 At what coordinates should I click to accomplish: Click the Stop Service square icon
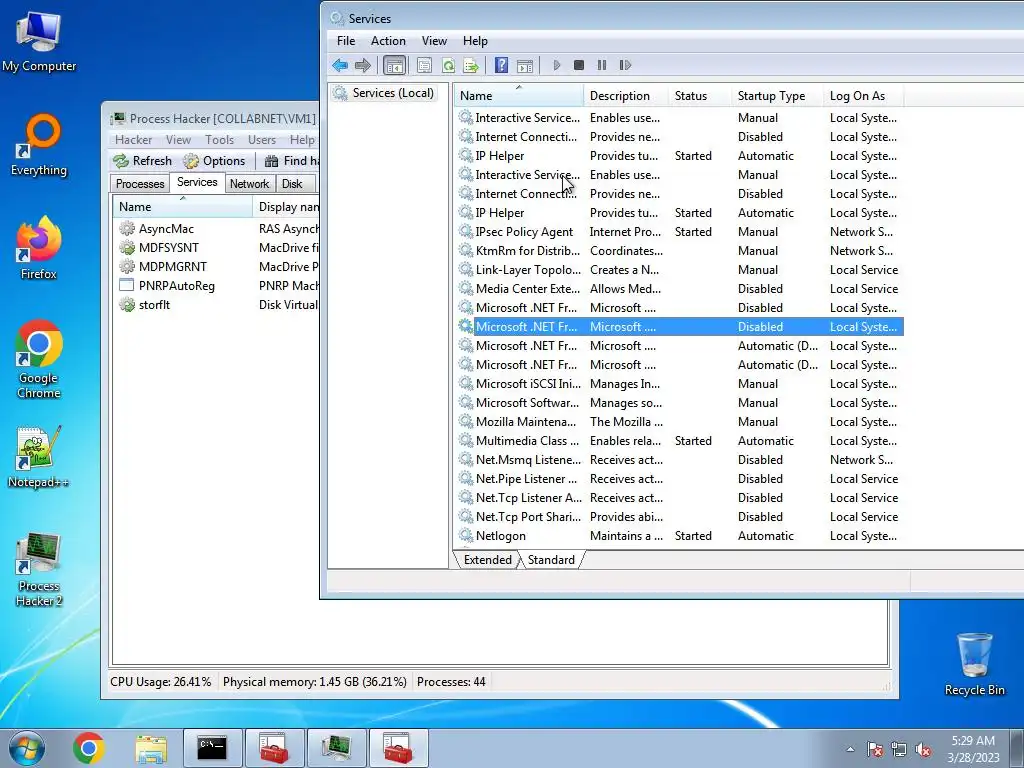(x=579, y=65)
